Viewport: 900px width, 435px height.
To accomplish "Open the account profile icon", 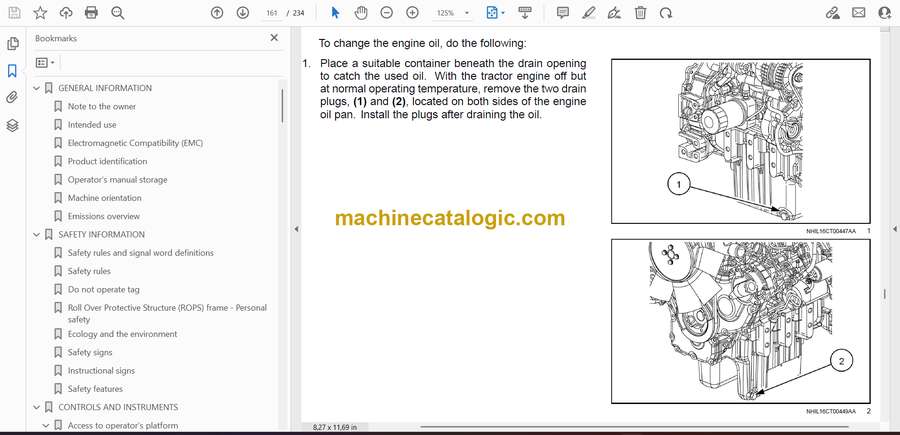I will (x=885, y=13).
